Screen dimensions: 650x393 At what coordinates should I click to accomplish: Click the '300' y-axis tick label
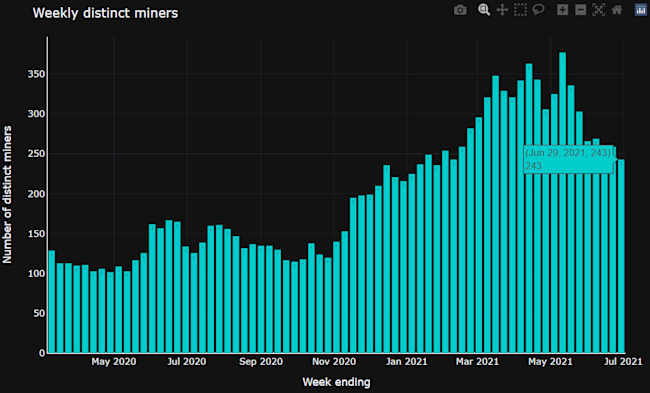click(x=36, y=114)
